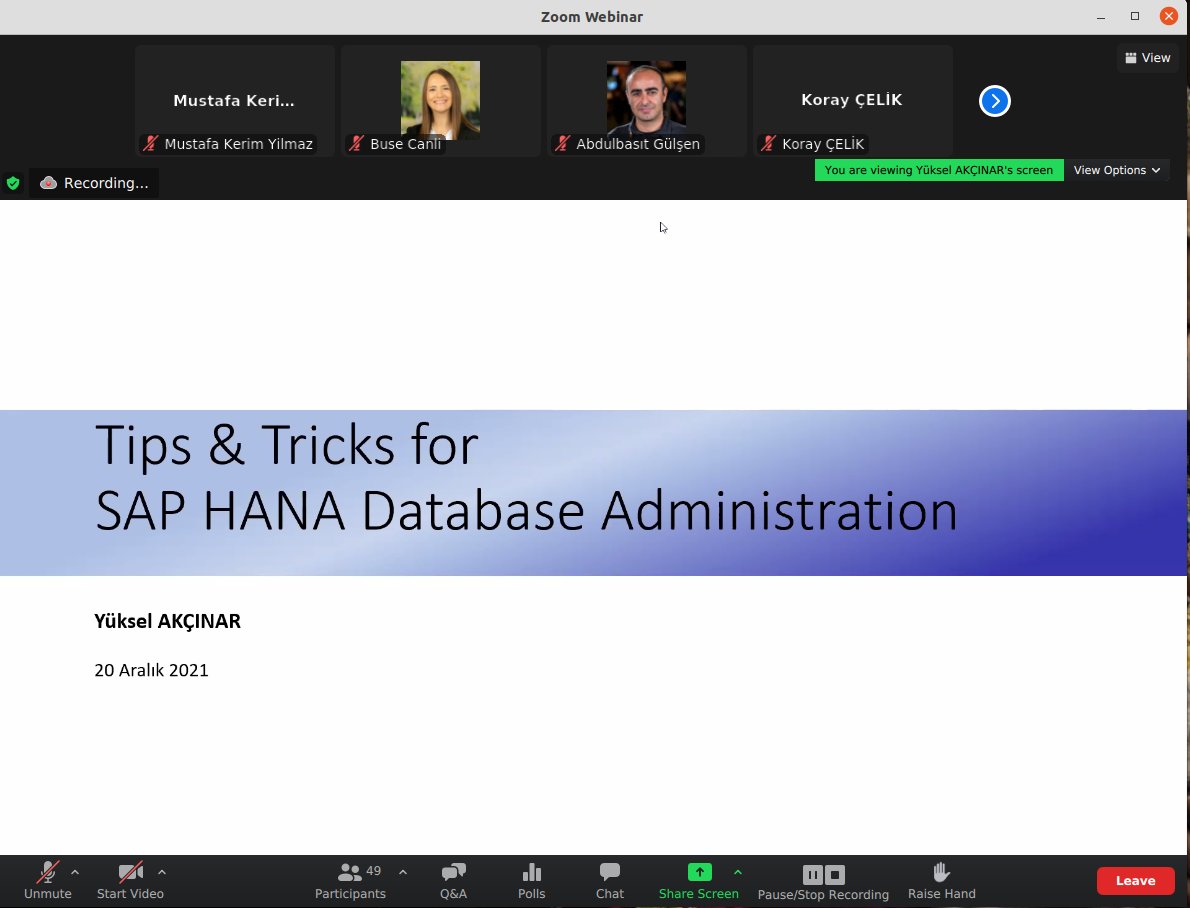Click presenter name Yüksel AKÇINAR on slide
1190x908 pixels.
(x=167, y=622)
